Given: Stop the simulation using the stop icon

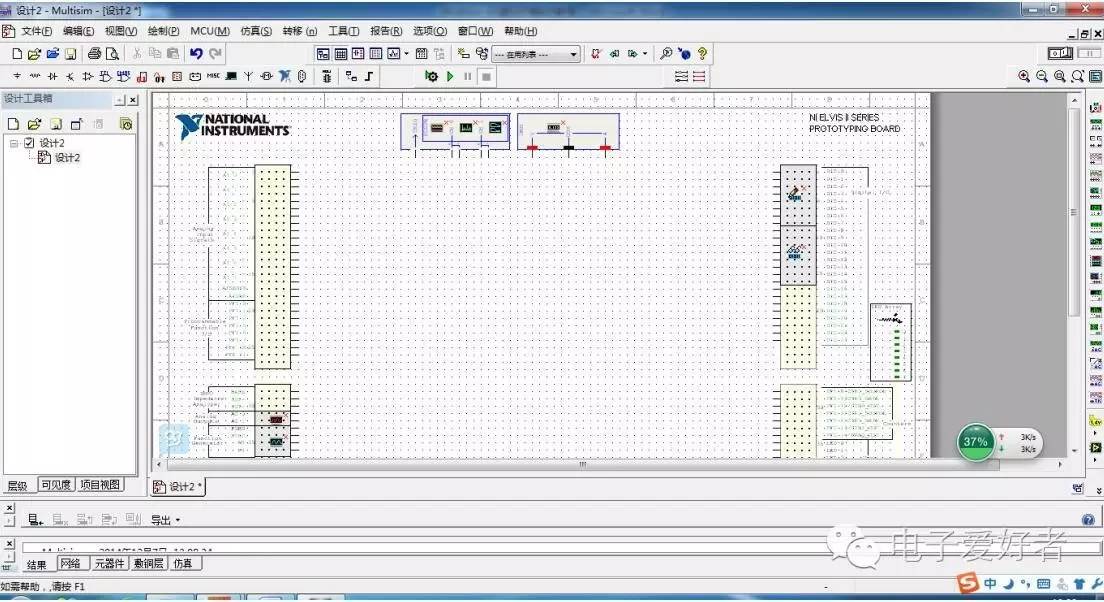Looking at the screenshot, I should pos(485,76).
